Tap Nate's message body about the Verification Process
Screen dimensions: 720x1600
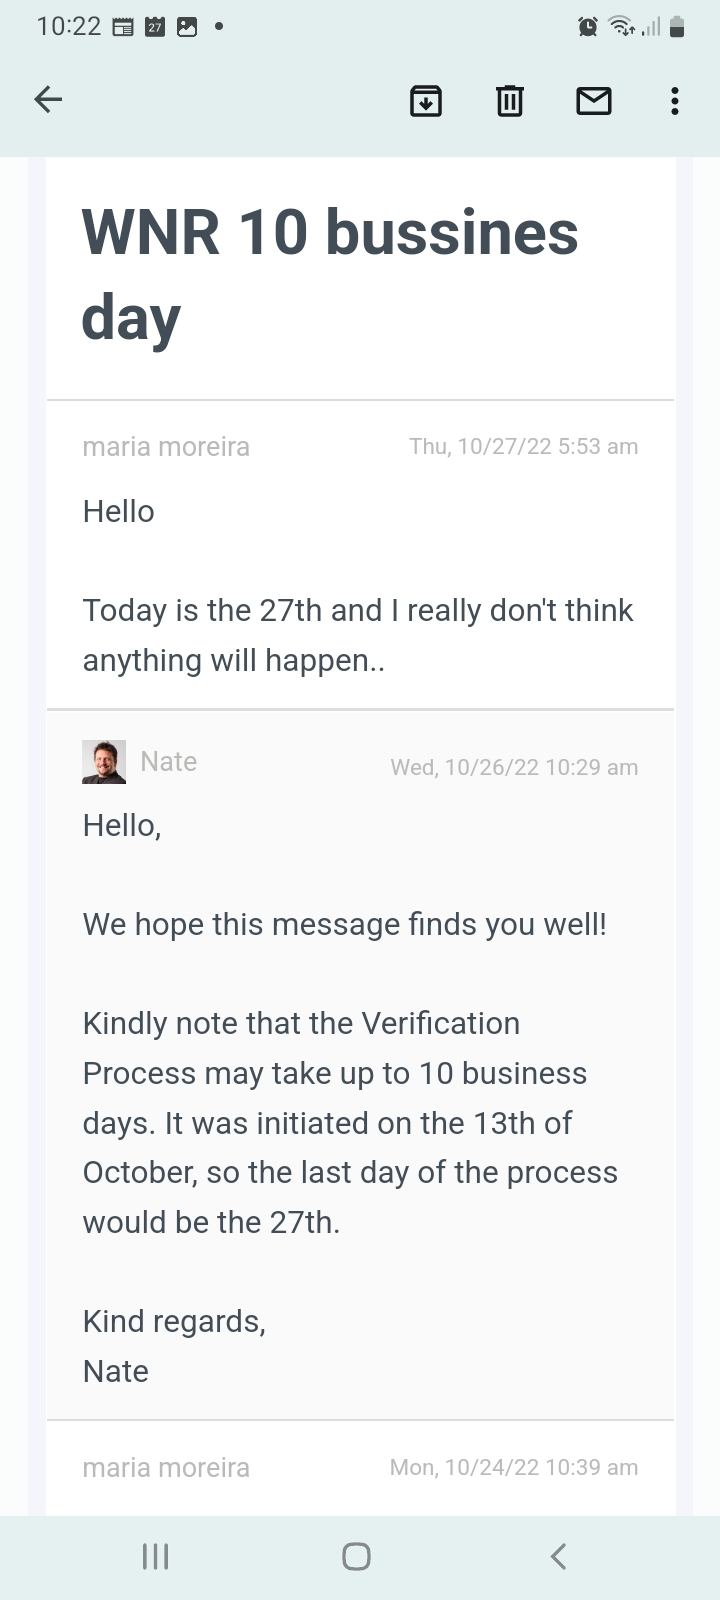click(x=350, y=1122)
